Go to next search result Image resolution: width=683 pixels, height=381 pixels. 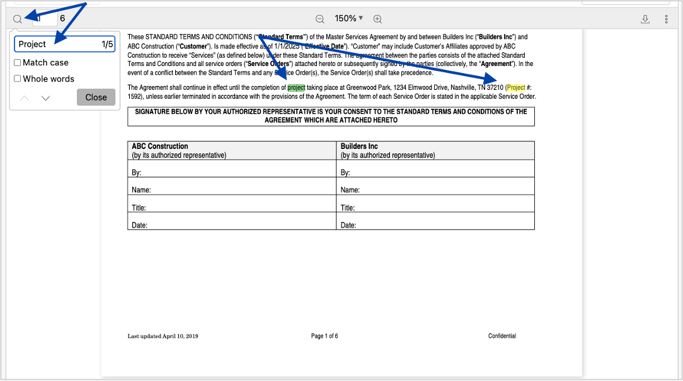point(45,98)
